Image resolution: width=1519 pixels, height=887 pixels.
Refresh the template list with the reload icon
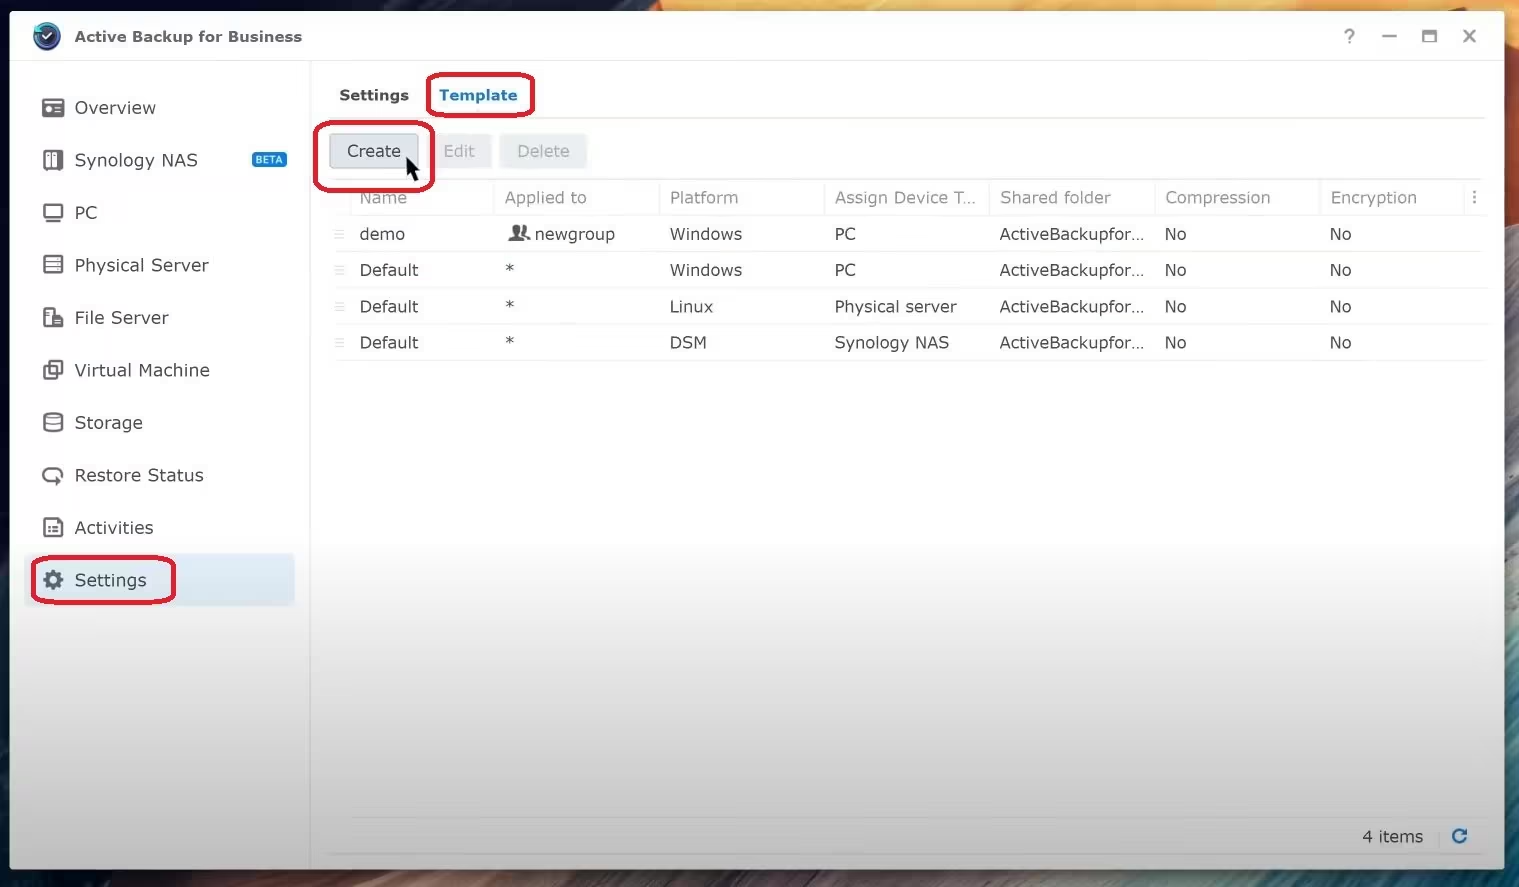click(x=1459, y=836)
